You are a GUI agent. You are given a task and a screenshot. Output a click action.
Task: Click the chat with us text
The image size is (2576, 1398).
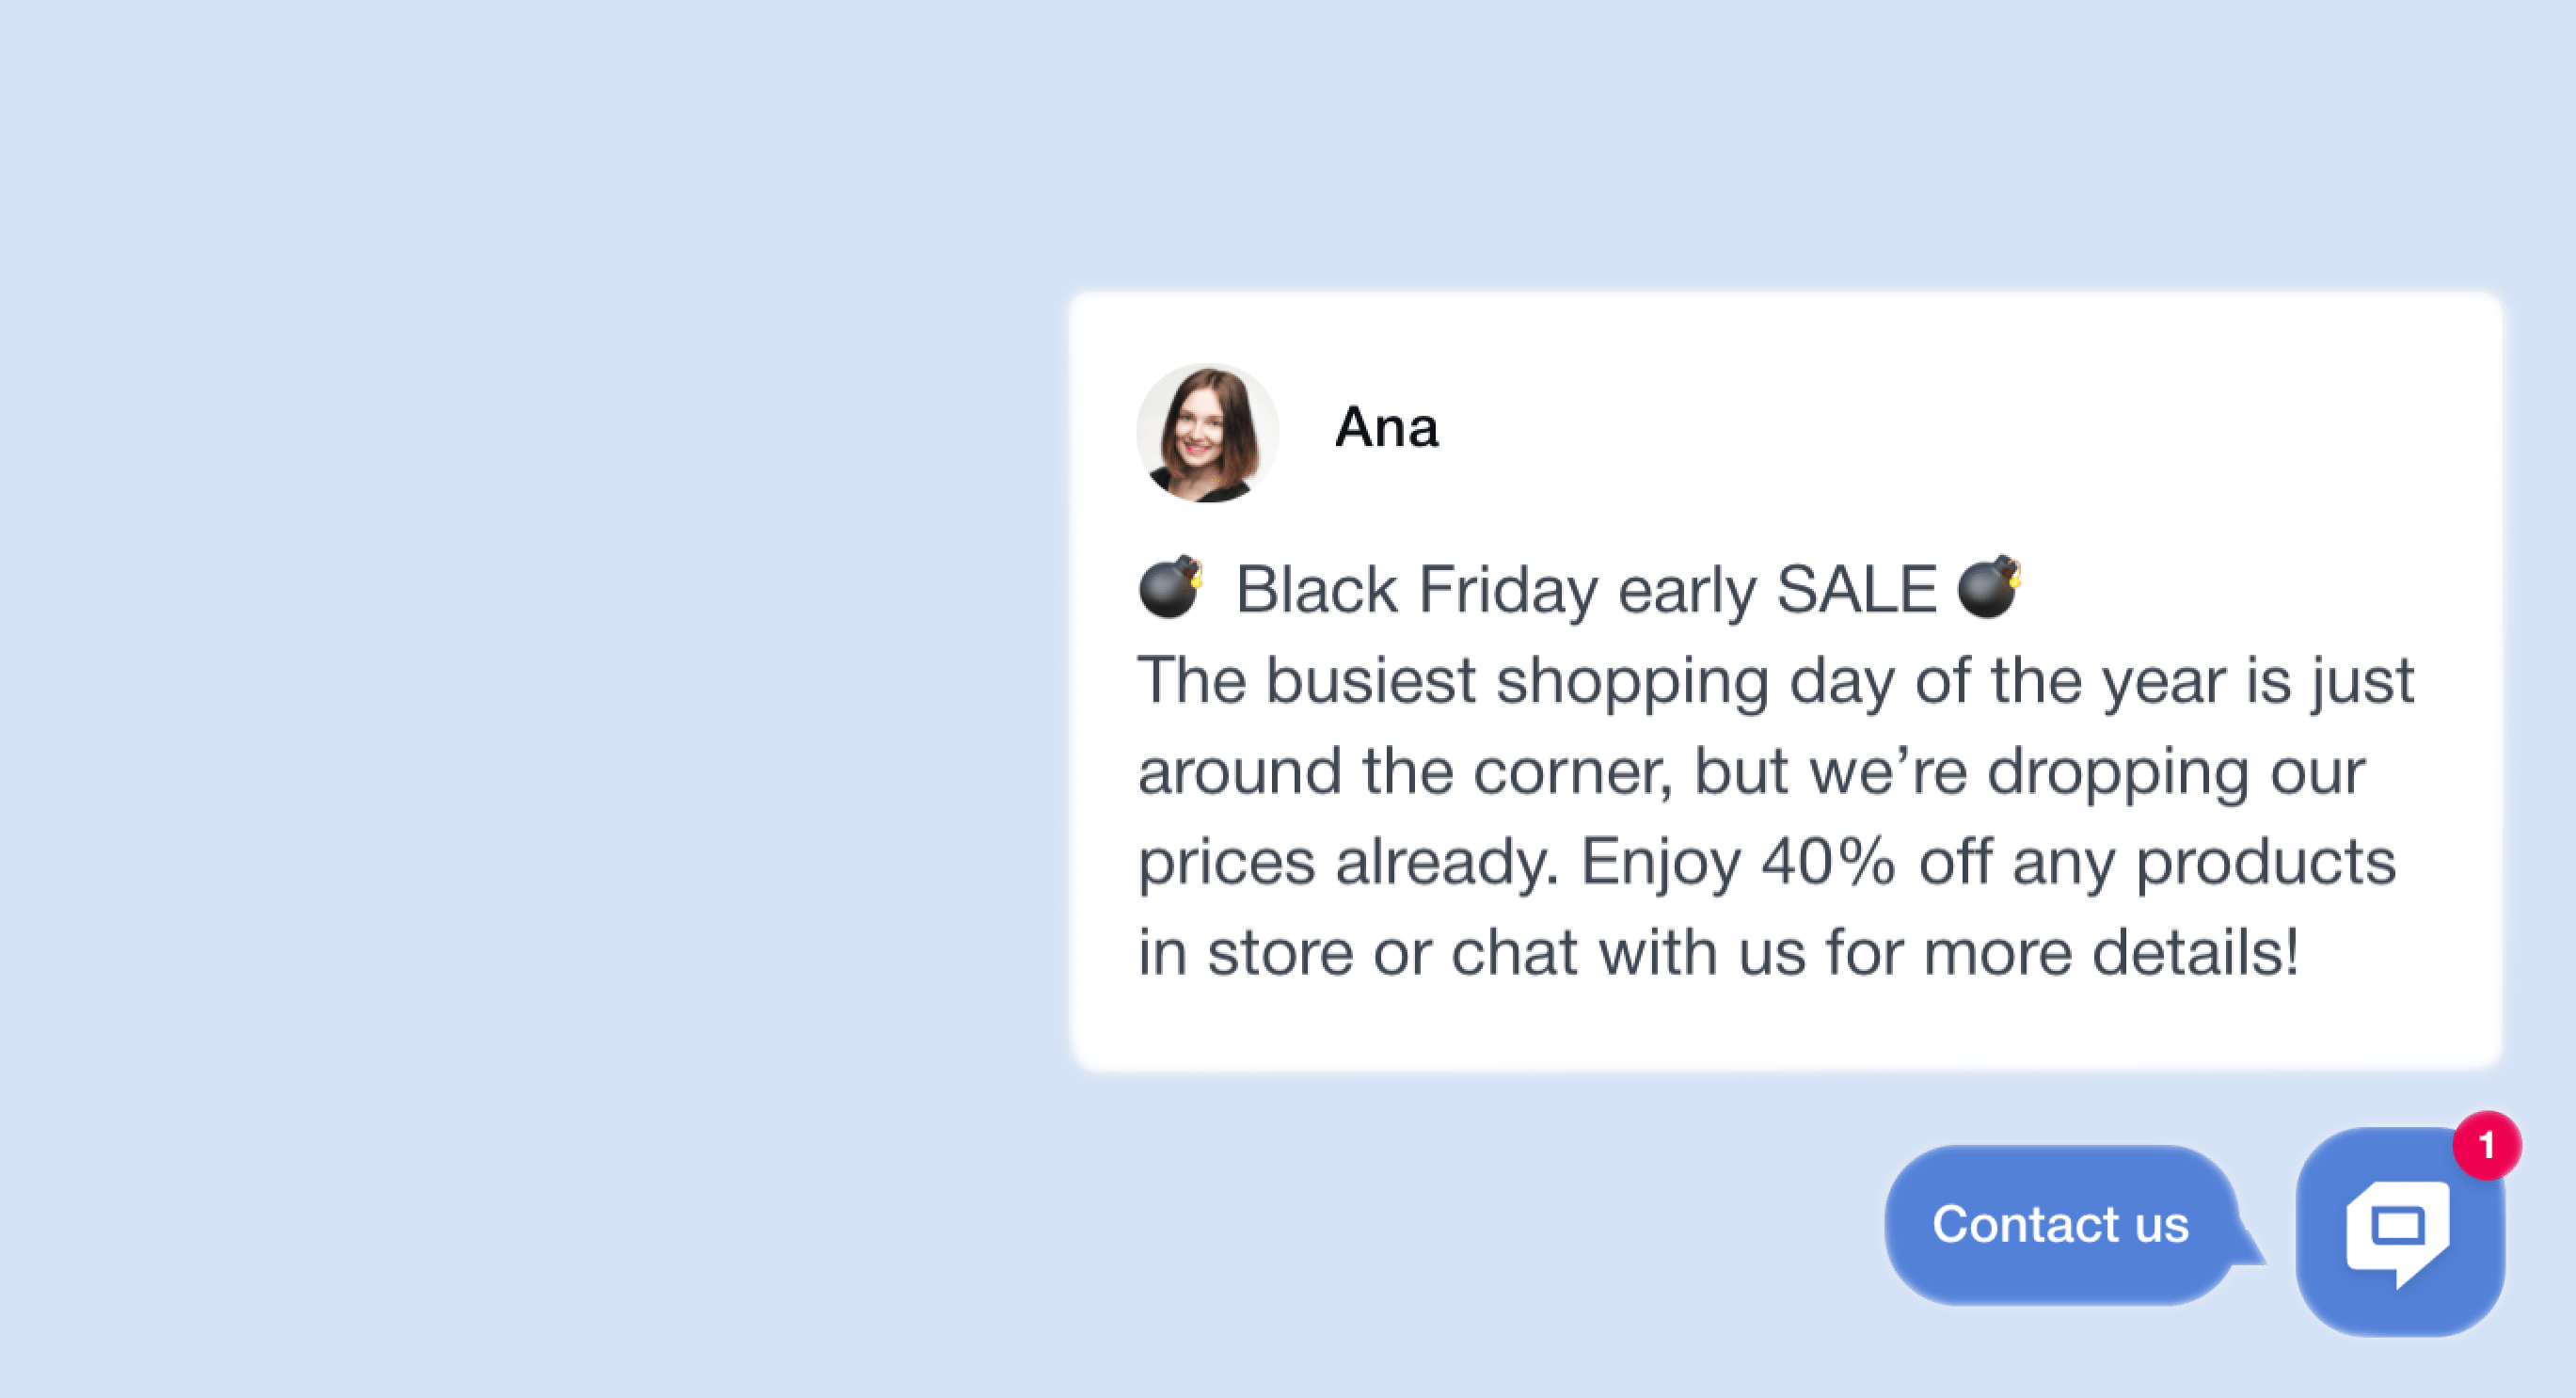click(1628, 952)
